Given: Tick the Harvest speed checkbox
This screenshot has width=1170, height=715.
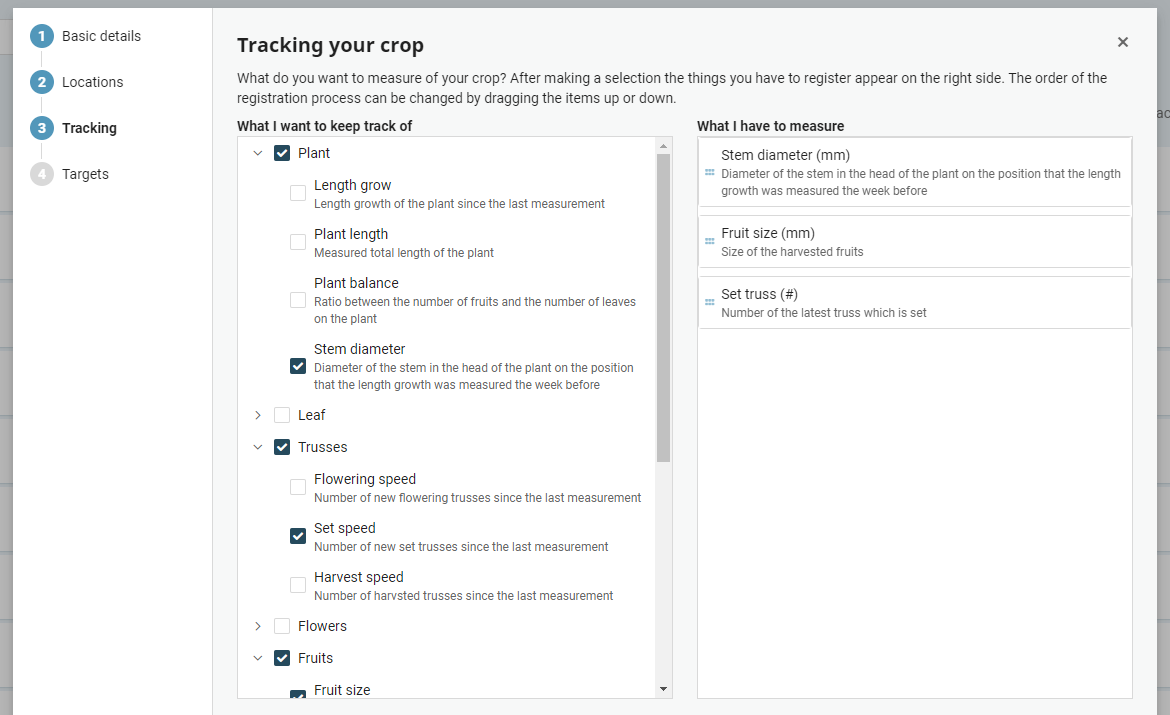Looking at the screenshot, I should coord(298,585).
